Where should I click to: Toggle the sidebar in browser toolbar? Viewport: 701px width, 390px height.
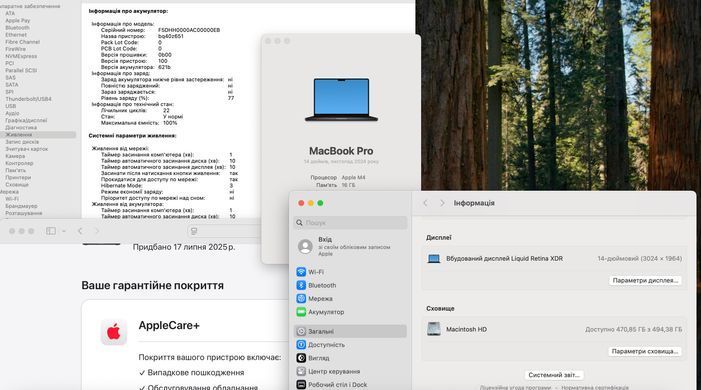pos(51,231)
